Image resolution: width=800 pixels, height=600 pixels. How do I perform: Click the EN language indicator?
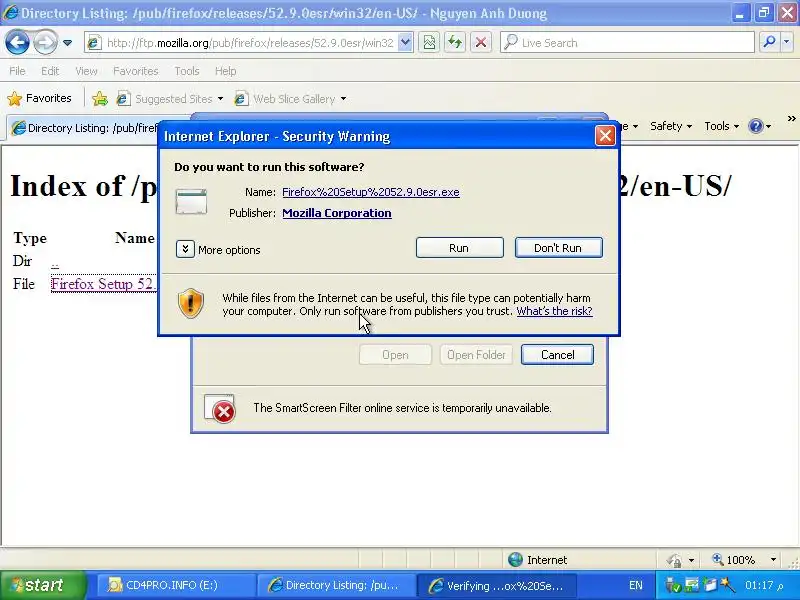(x=636, y=585)
